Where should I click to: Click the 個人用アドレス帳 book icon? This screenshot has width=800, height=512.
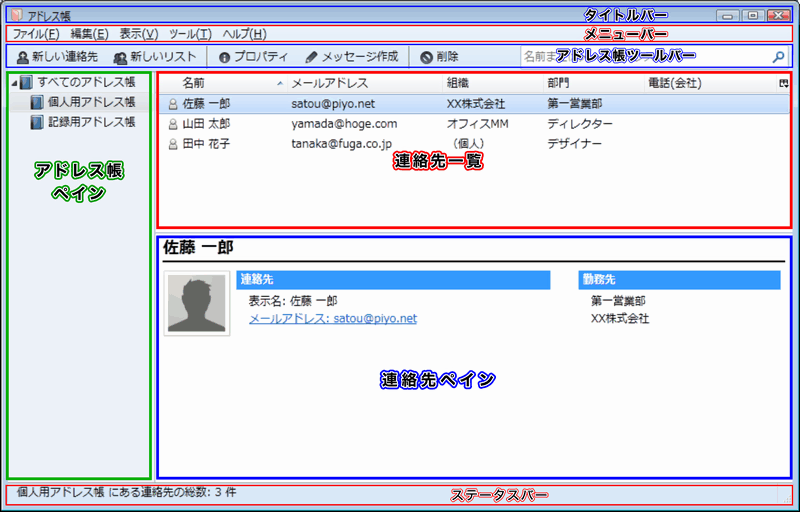(x=36, y=103)
